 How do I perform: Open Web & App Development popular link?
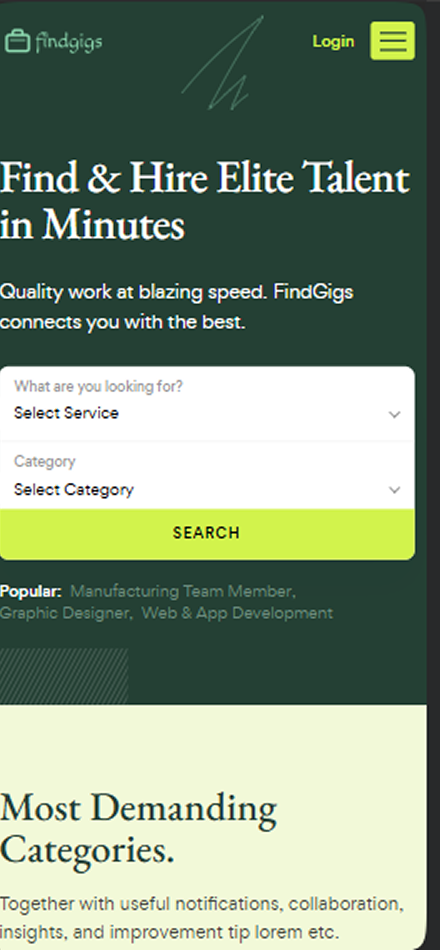point(237,613)
